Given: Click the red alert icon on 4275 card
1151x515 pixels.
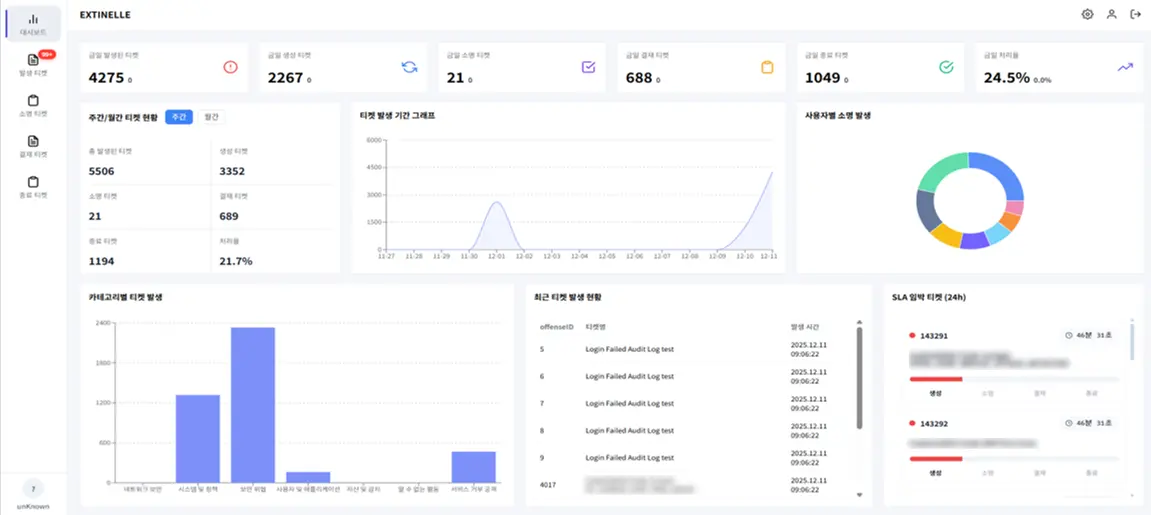Looking at the screenshot, I should click(x=230, y=67).
